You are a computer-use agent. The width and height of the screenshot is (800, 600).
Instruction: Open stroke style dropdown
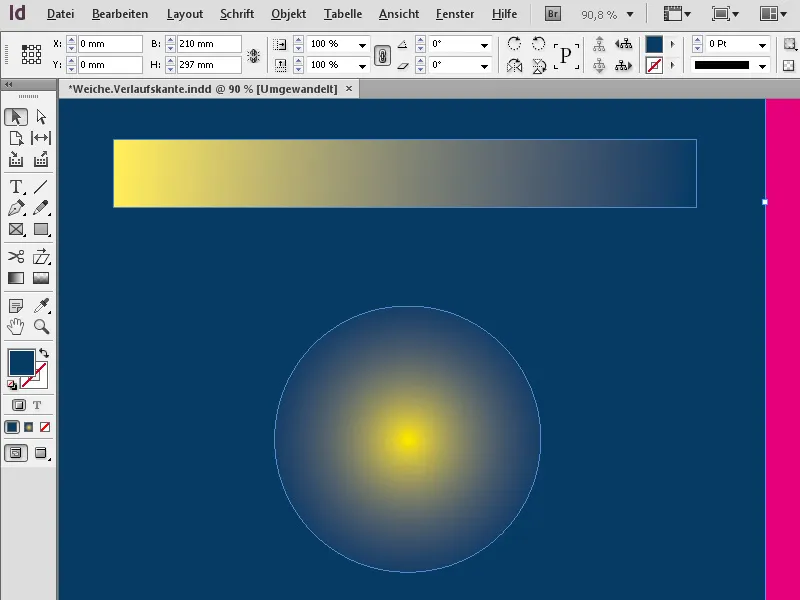click(762, 66)
